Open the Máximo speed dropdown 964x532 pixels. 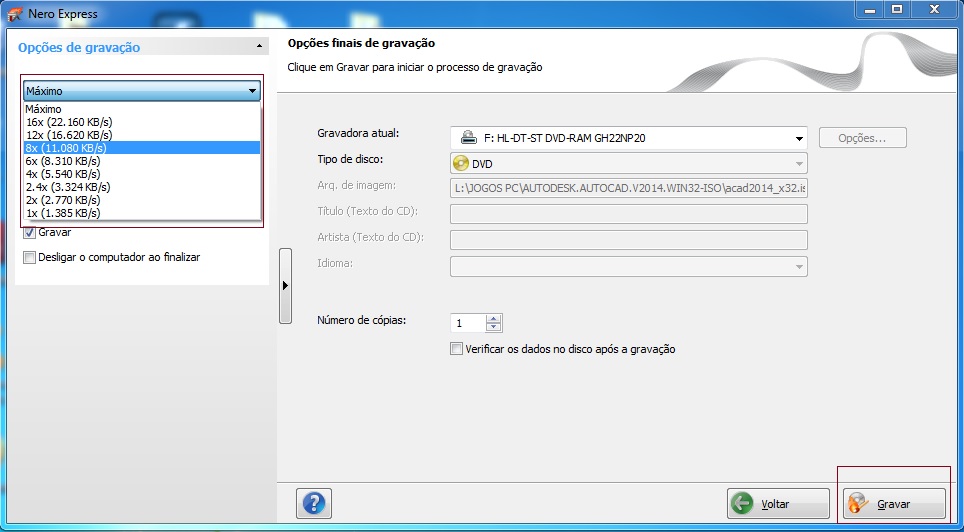point(142,91)
